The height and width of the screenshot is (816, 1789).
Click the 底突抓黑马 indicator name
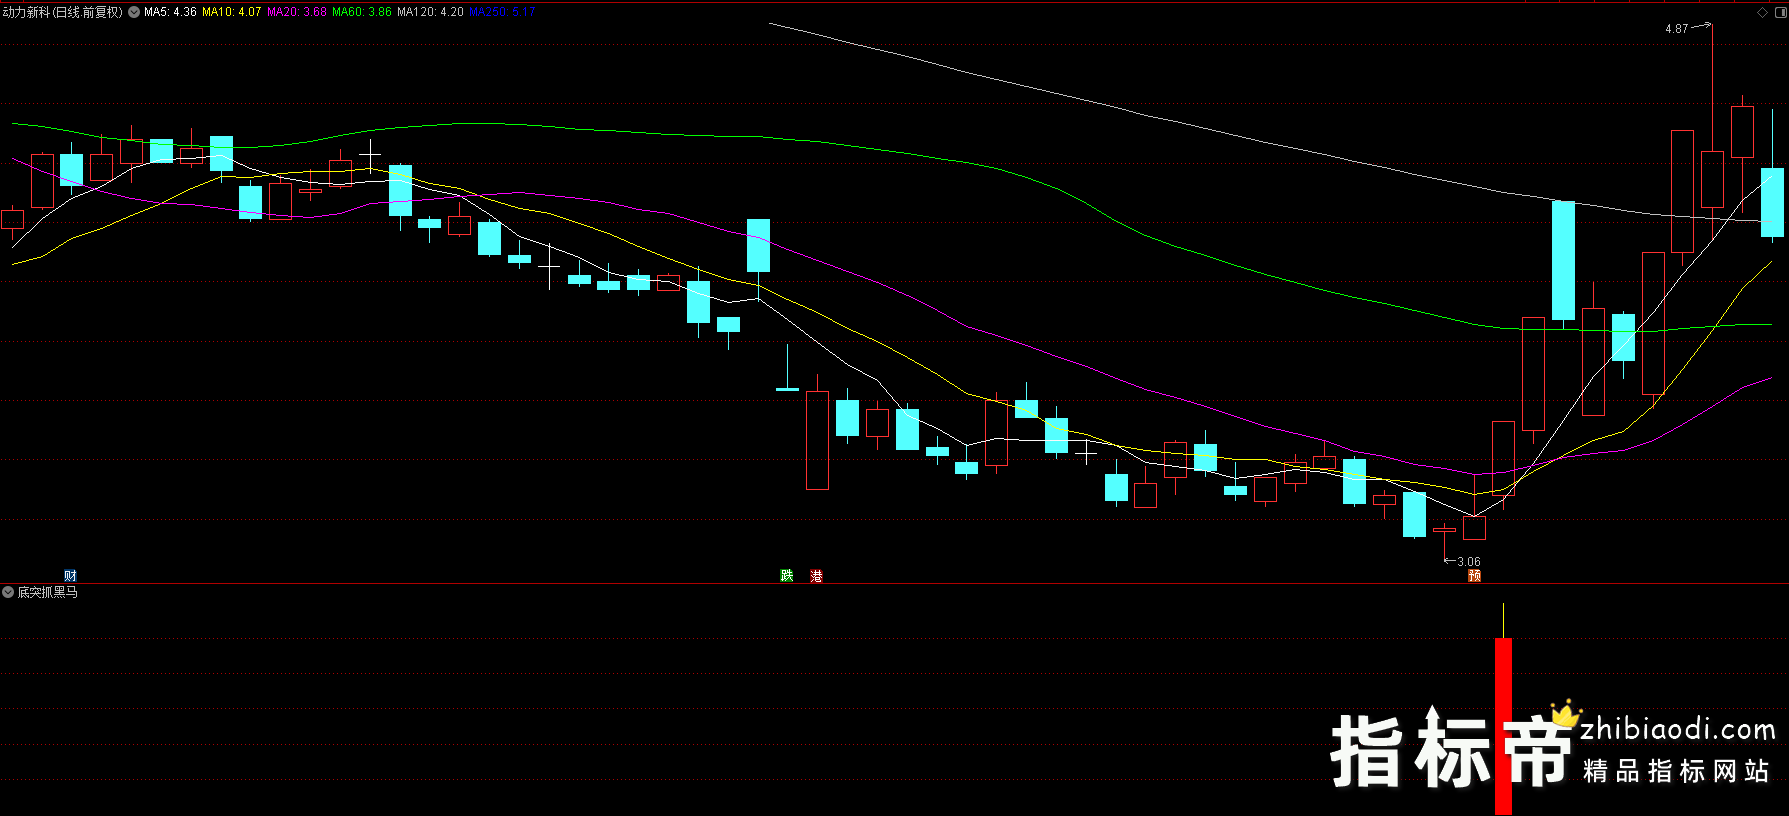pos(47,592)
